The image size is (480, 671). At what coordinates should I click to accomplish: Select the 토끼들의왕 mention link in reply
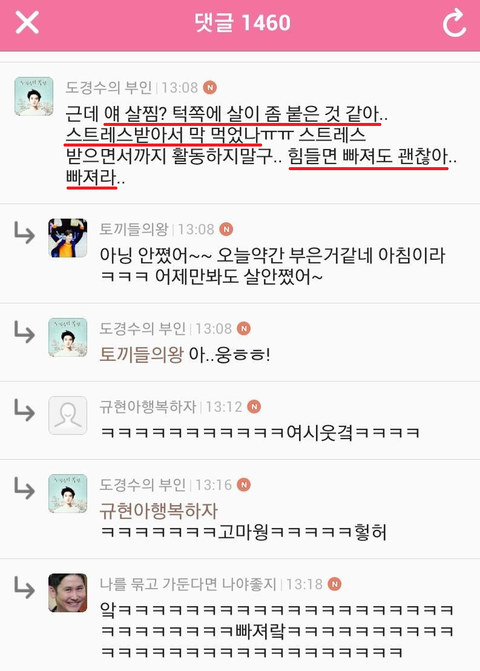[141, 355]
